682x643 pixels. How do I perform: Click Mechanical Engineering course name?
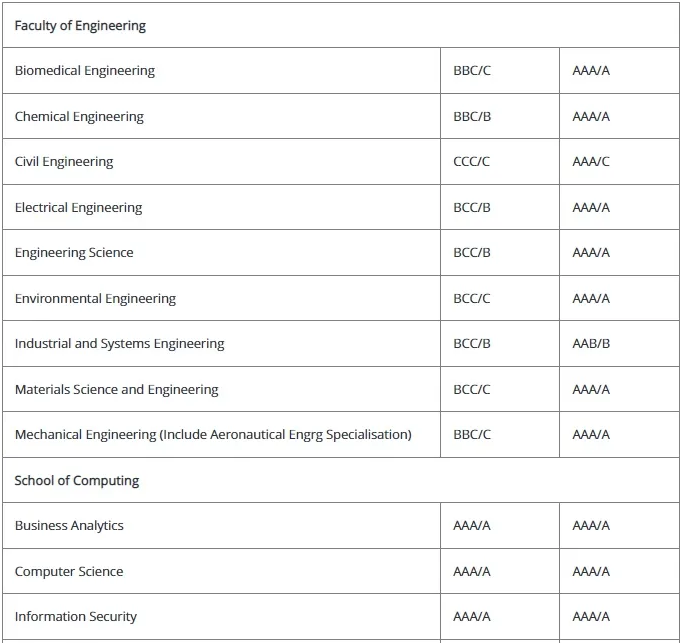tap(213, 435)
